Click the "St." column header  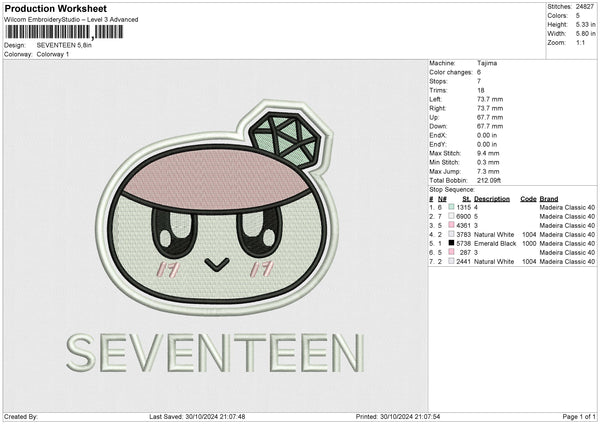[466, 199]
